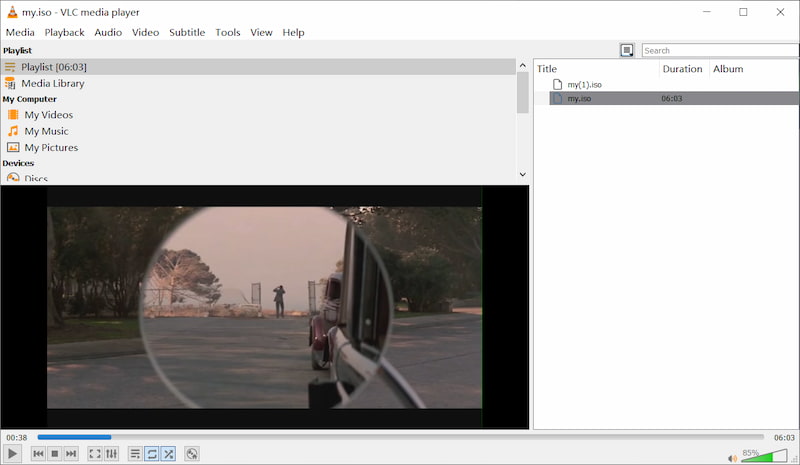Screen dimensions: 800x465
Task: Toggle fullscreen video mode
Action: click(95, 454)
